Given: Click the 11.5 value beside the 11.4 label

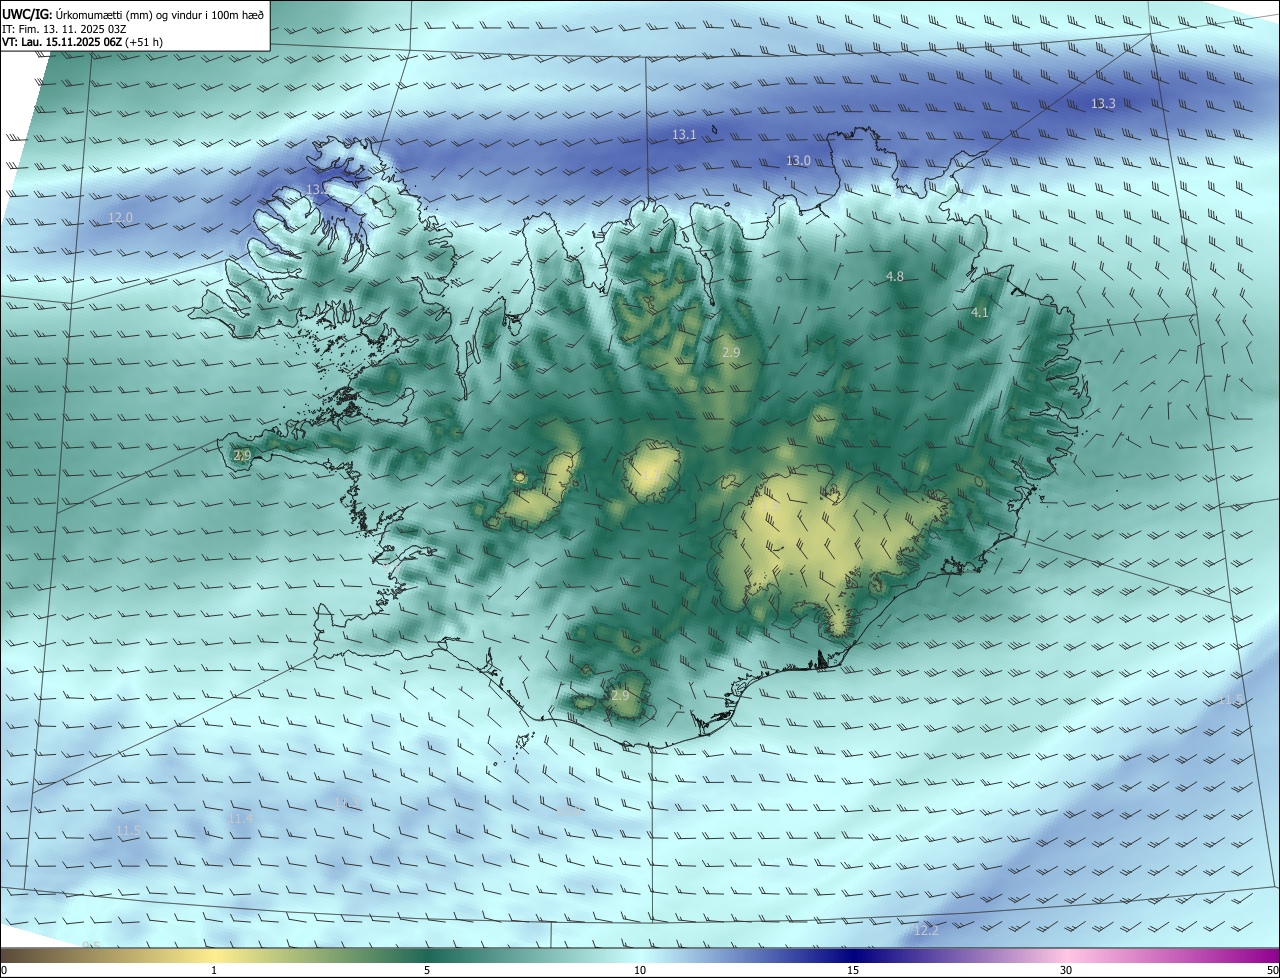Looking at the screenshot, I should [127, 831].
